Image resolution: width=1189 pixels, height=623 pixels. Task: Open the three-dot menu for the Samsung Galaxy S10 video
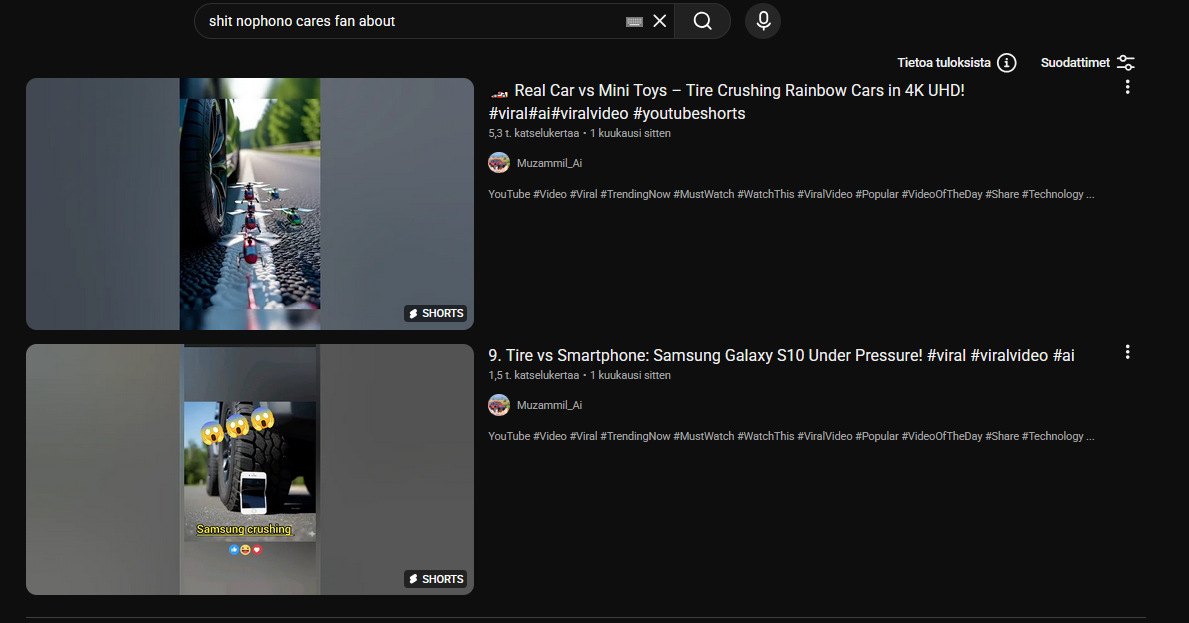(x=1127, y=352)
